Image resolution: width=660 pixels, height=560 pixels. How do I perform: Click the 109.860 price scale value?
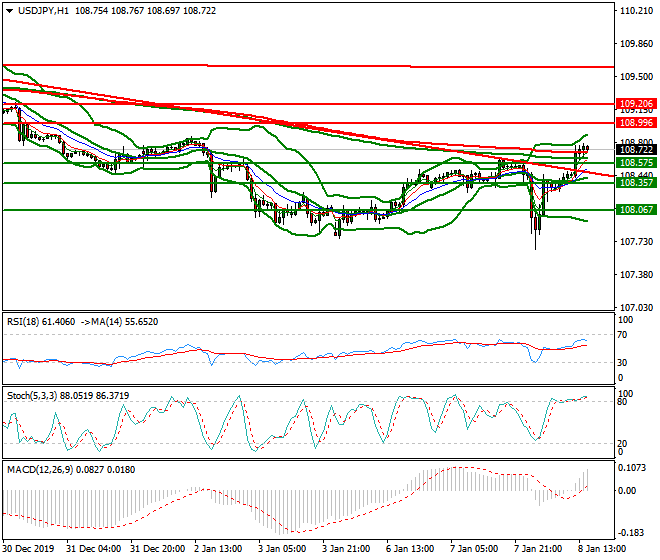(636, 44)
